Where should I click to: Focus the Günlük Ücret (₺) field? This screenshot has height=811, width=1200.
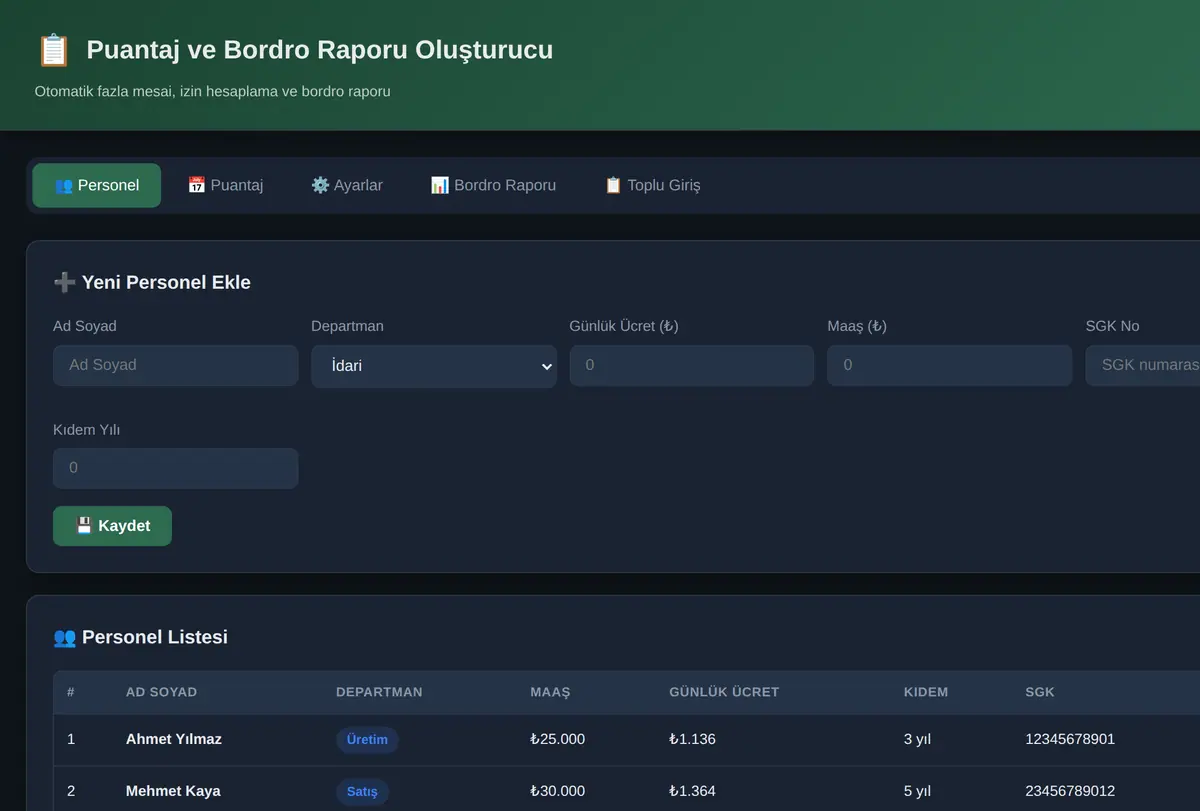pos(692,365)
